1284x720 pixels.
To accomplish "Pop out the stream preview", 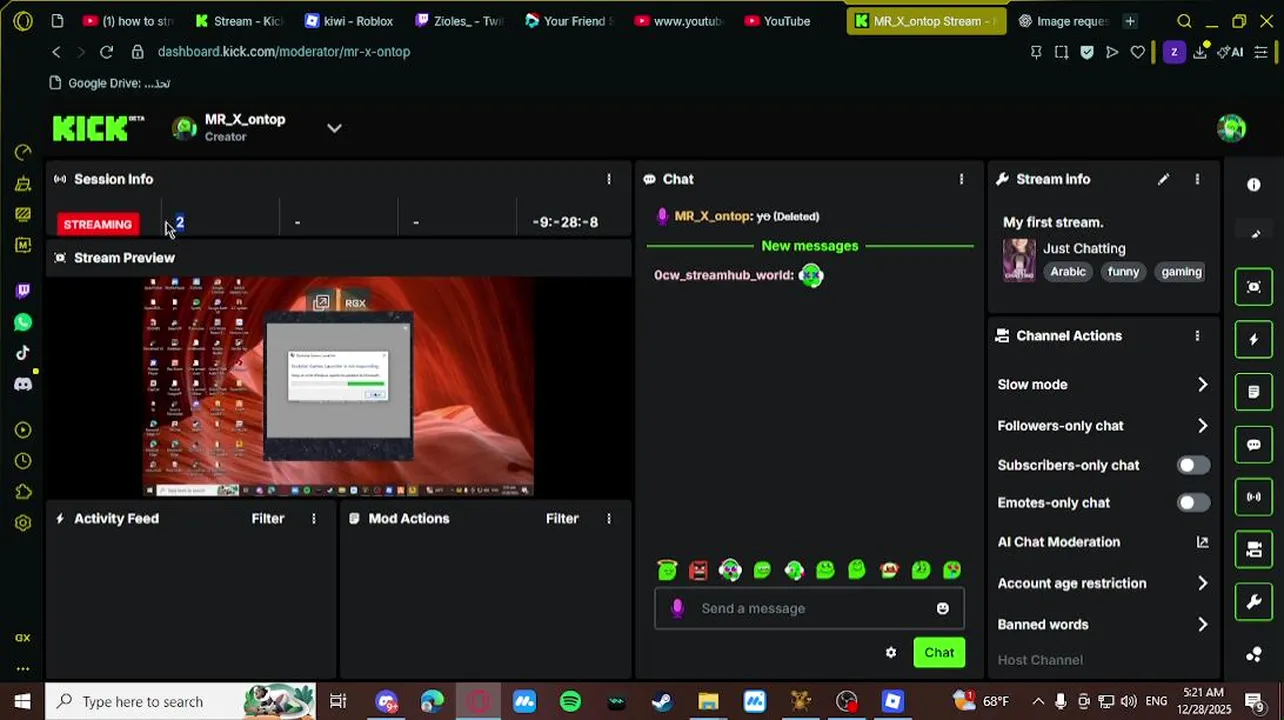I will pos(321,303).
